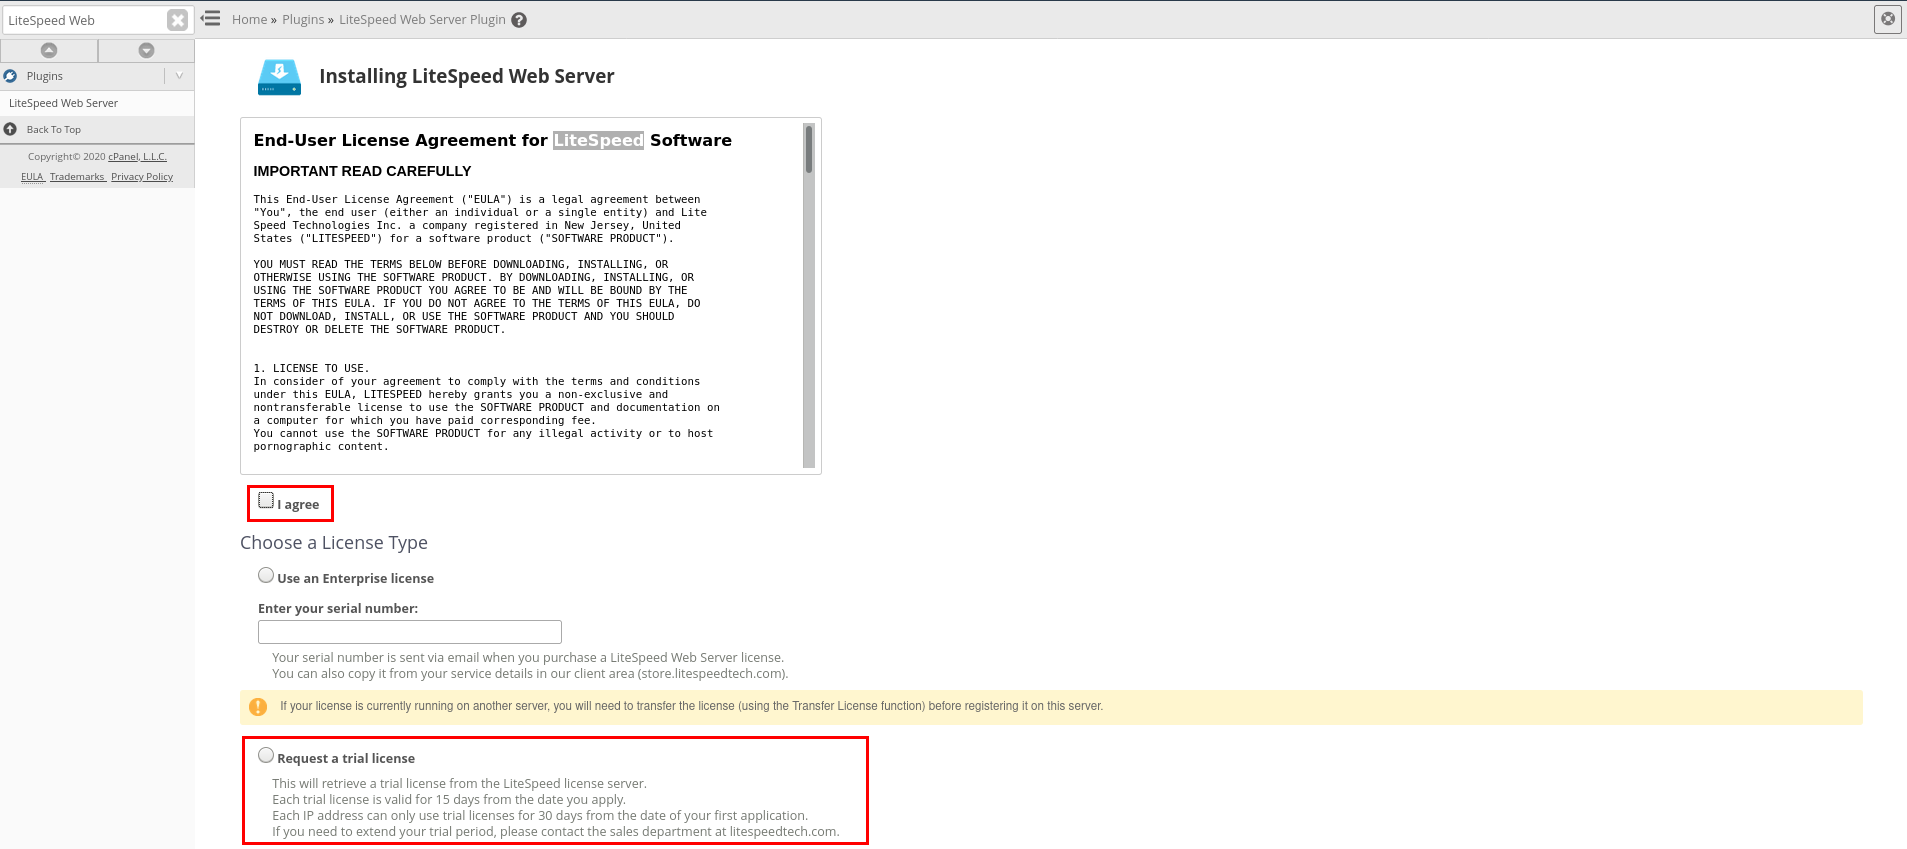Screen dimensions: 1907x849
Task: Click the LiteSpeed installer download icon
Action: point(279,77)
